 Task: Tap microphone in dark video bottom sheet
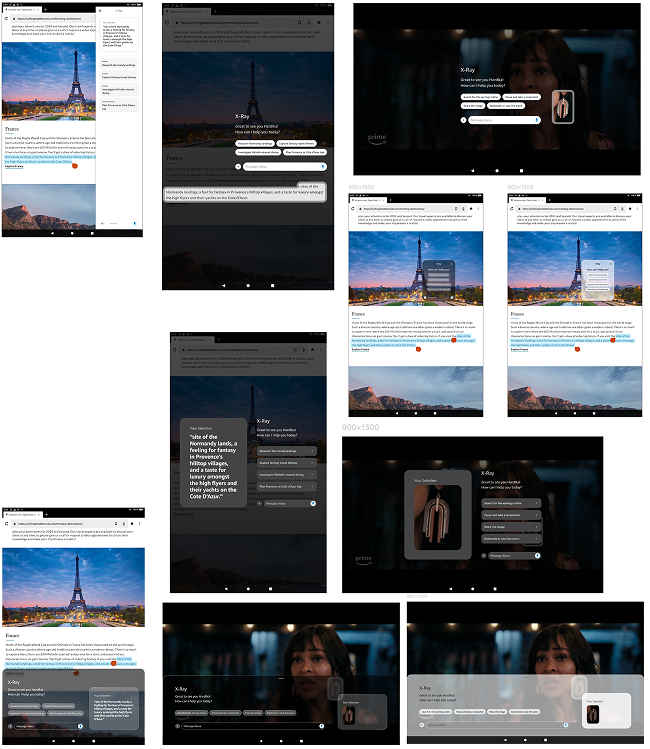[x=321, y=727]
